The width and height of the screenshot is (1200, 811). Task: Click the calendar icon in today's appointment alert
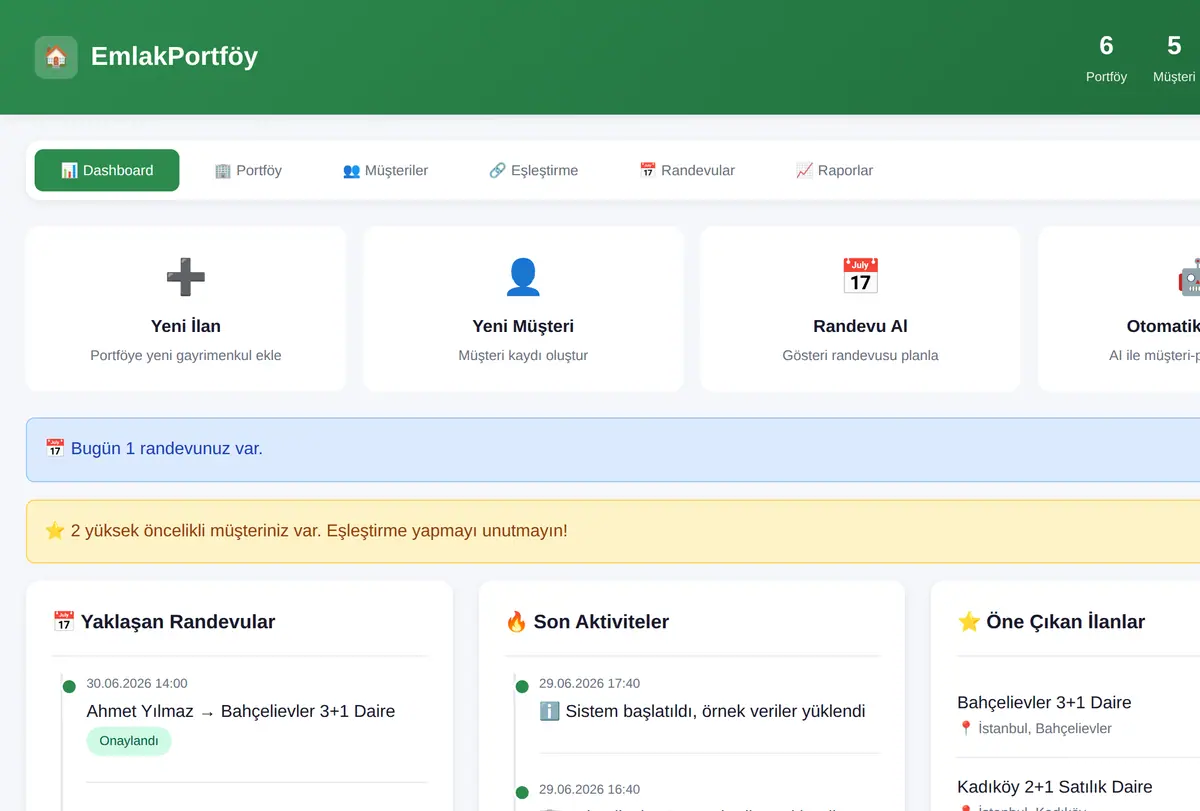(x=55, y=449)
